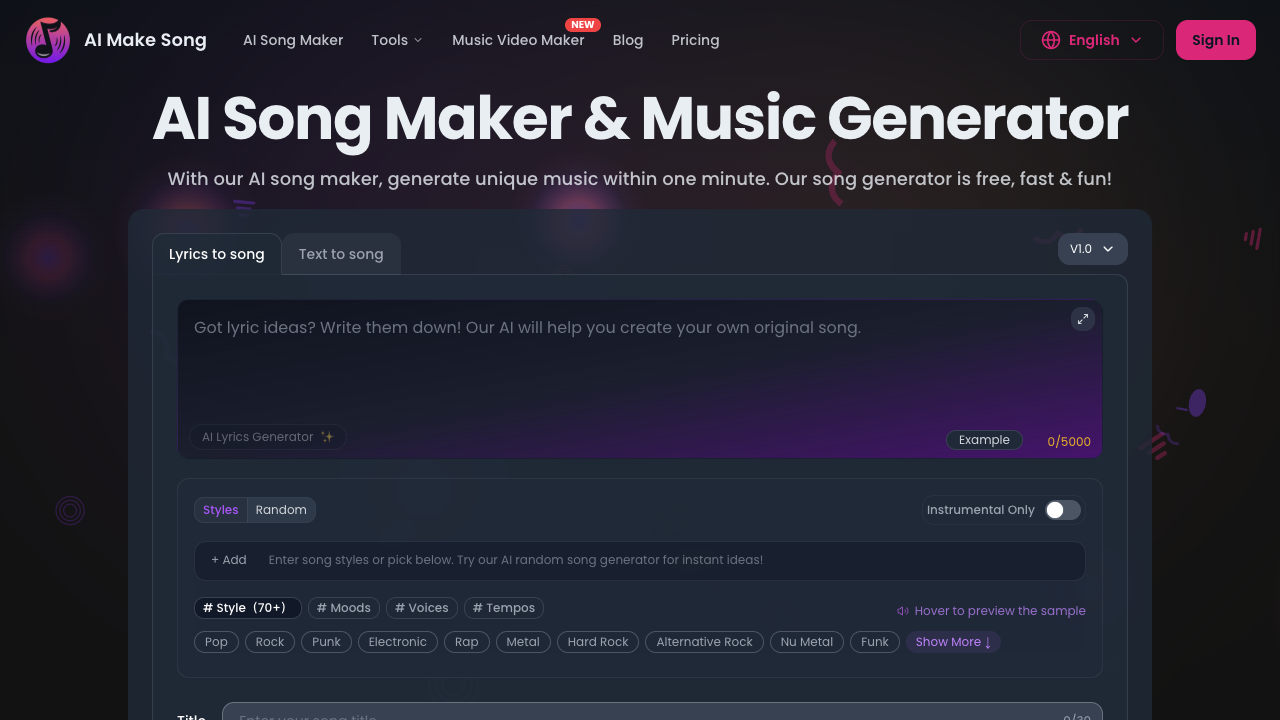
Task: Open the # Moods tag category
Action: (x=343, y=608)
